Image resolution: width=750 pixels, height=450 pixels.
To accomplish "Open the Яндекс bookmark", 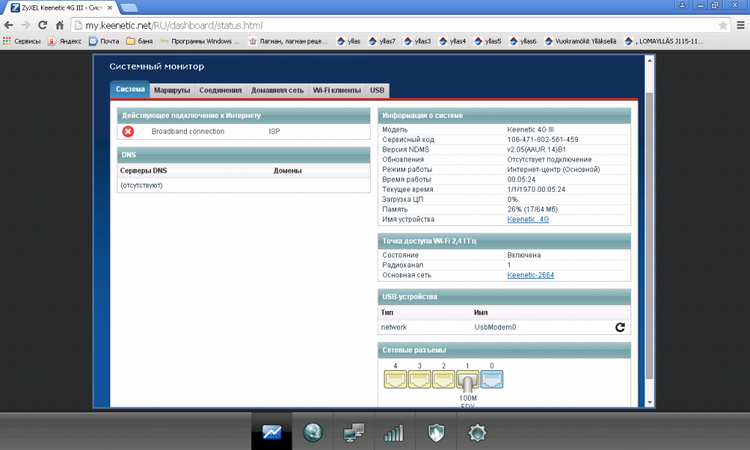I will point(65,41).
